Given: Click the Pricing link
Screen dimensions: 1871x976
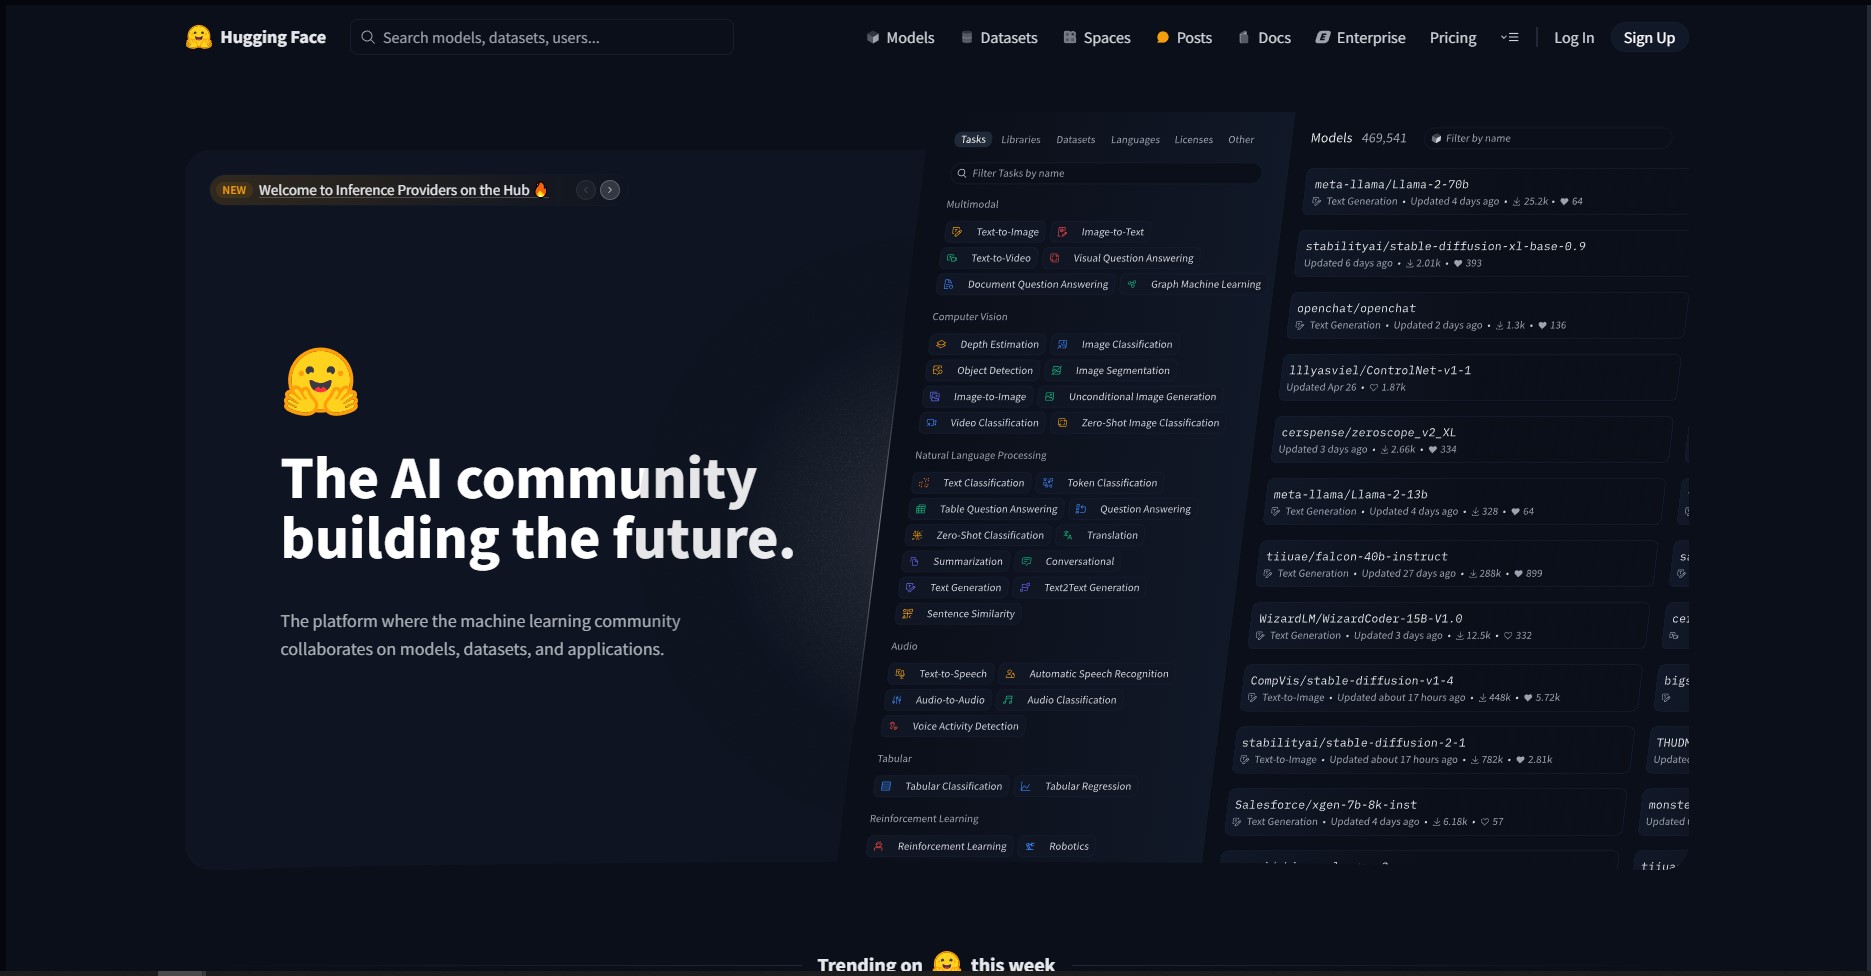Looking at the screenshot, I should (1452, 37).
